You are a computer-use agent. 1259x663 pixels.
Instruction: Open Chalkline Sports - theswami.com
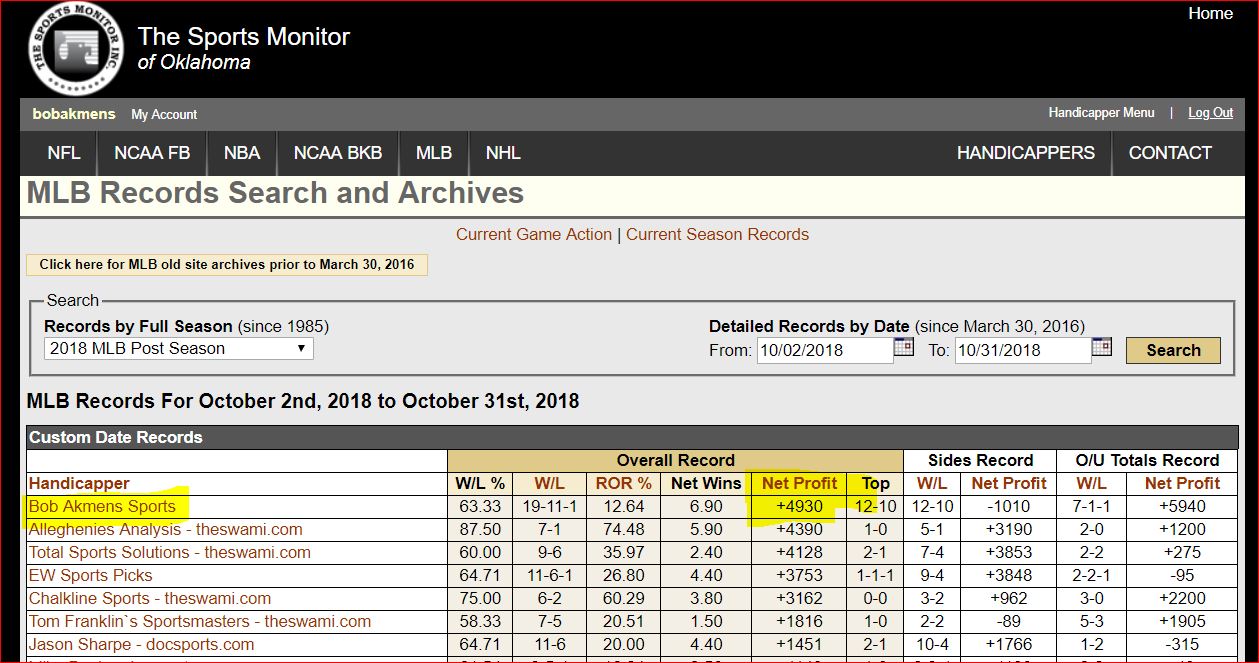[150, 598]
